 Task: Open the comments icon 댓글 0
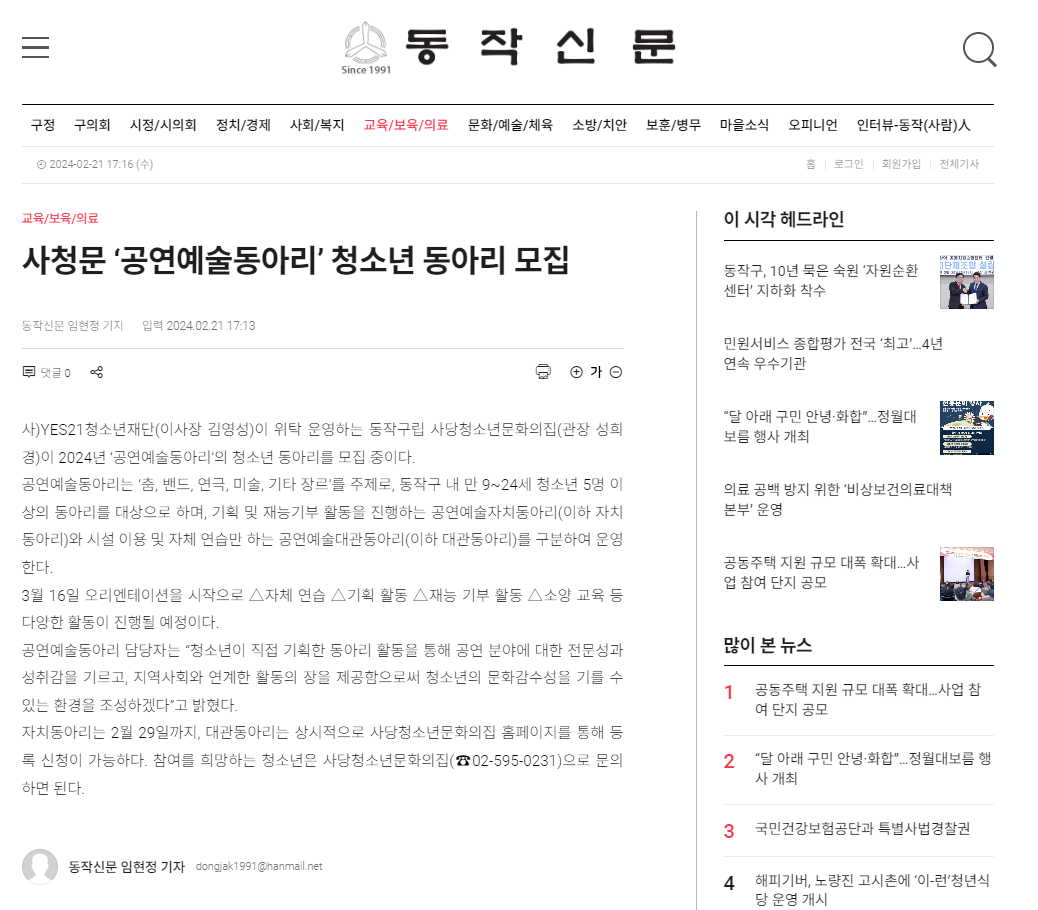pos(46,373)
